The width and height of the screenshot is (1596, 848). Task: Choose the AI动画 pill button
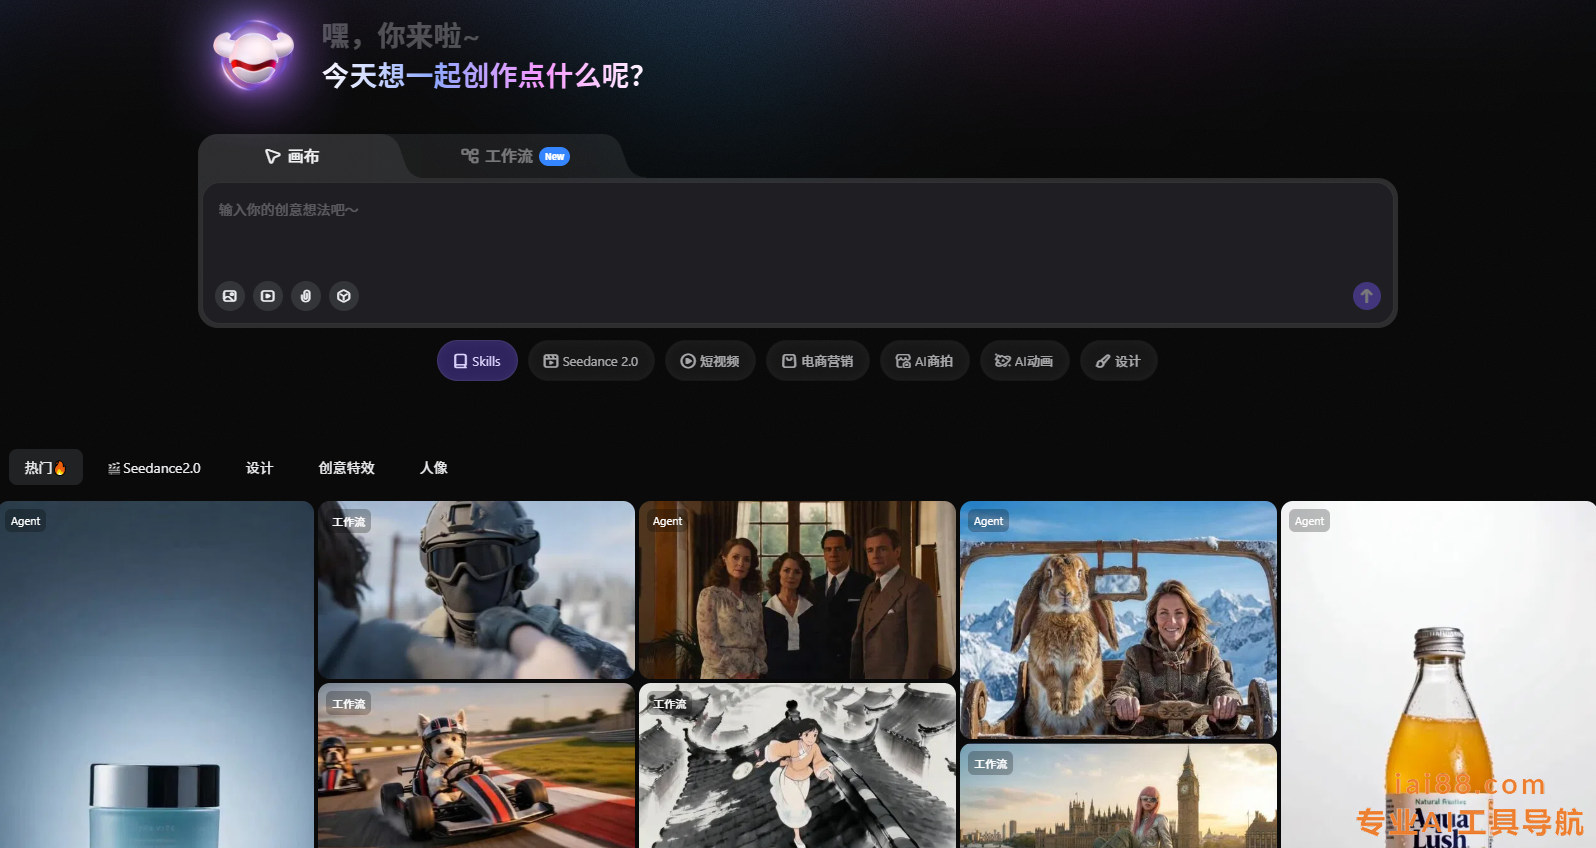coord(1024,361)
